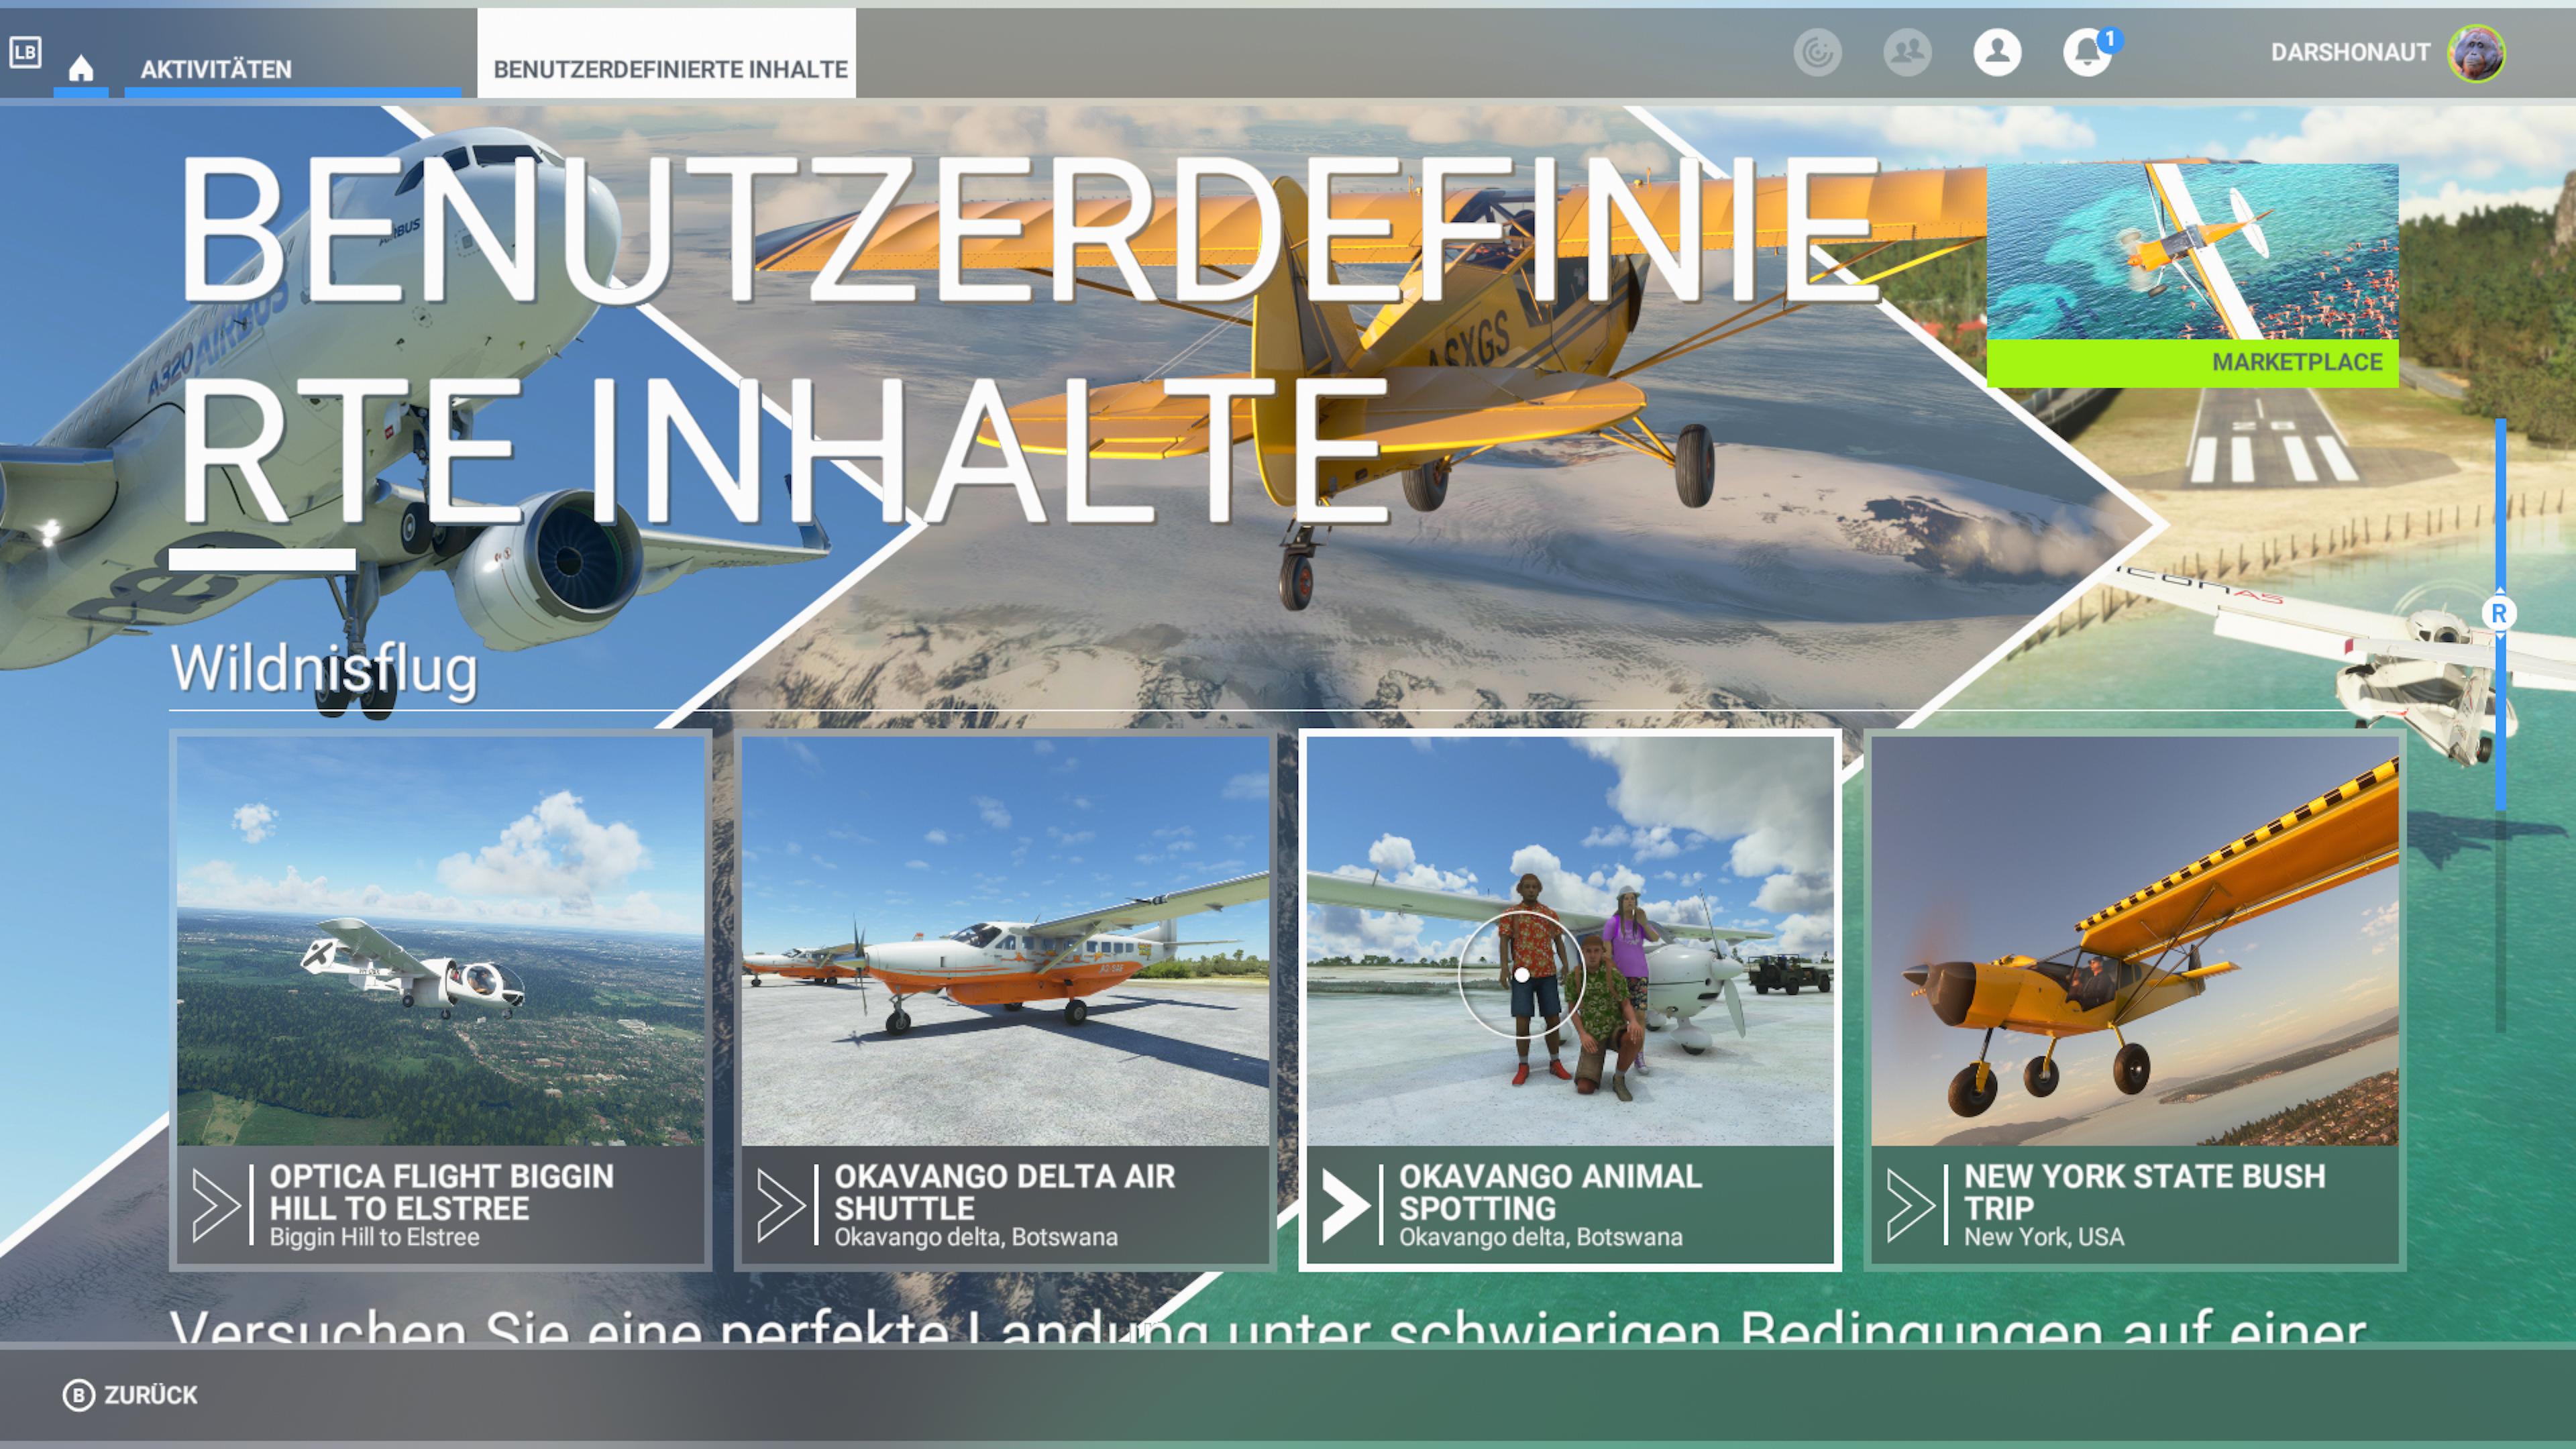Click the "OPTICA FLIGHT BIGGIN HILL TO ELSTREE" title
This screenshot has height=1449, width=2576.
coord(441,1192)
